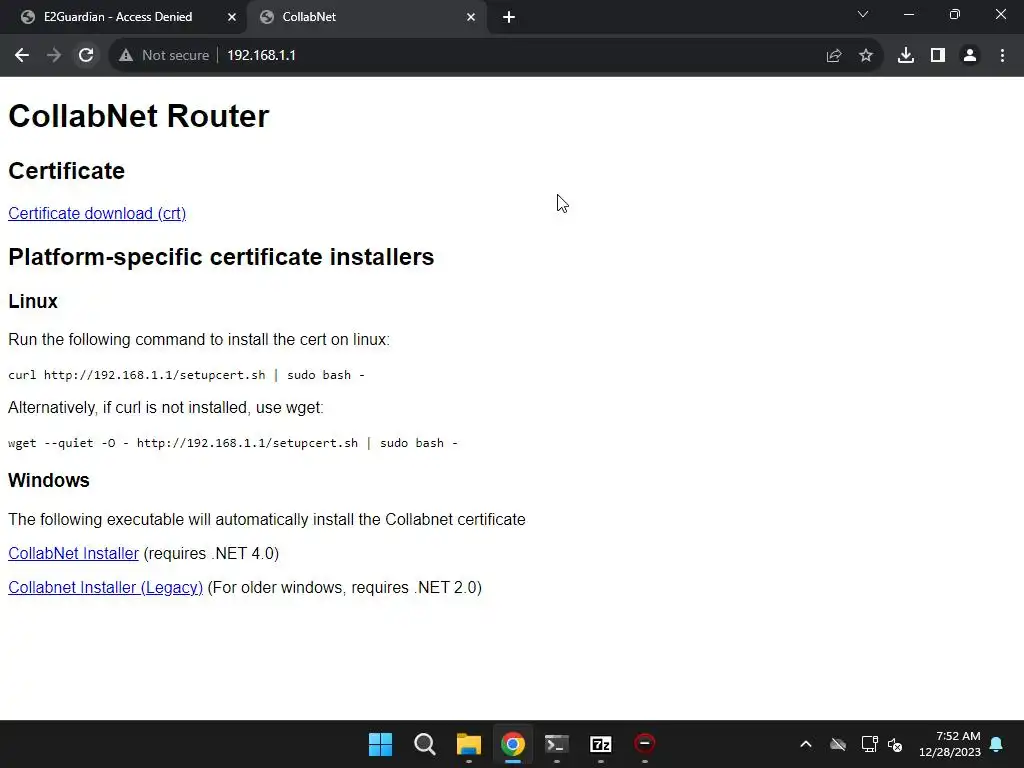The height and width of the screenshot is (768, 1024).
Task: Open the Chrome profile menu
Action: [970, 56]
